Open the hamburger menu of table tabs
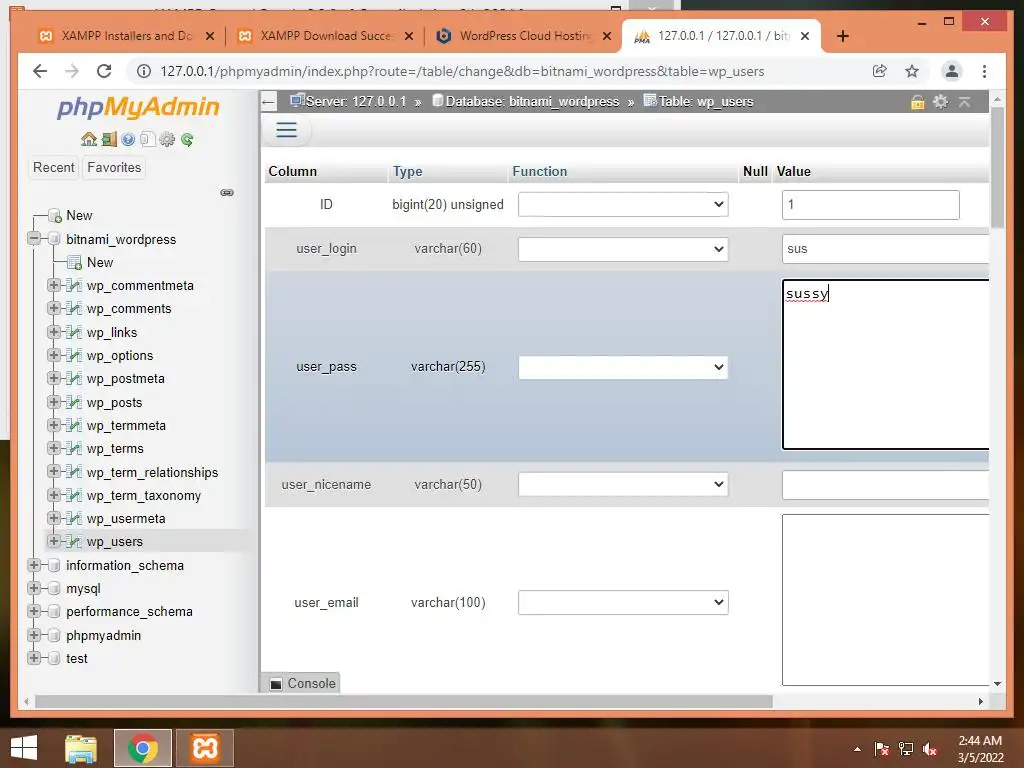The height and width of the screenshot is (768, 1024). [x=287, y=129]
